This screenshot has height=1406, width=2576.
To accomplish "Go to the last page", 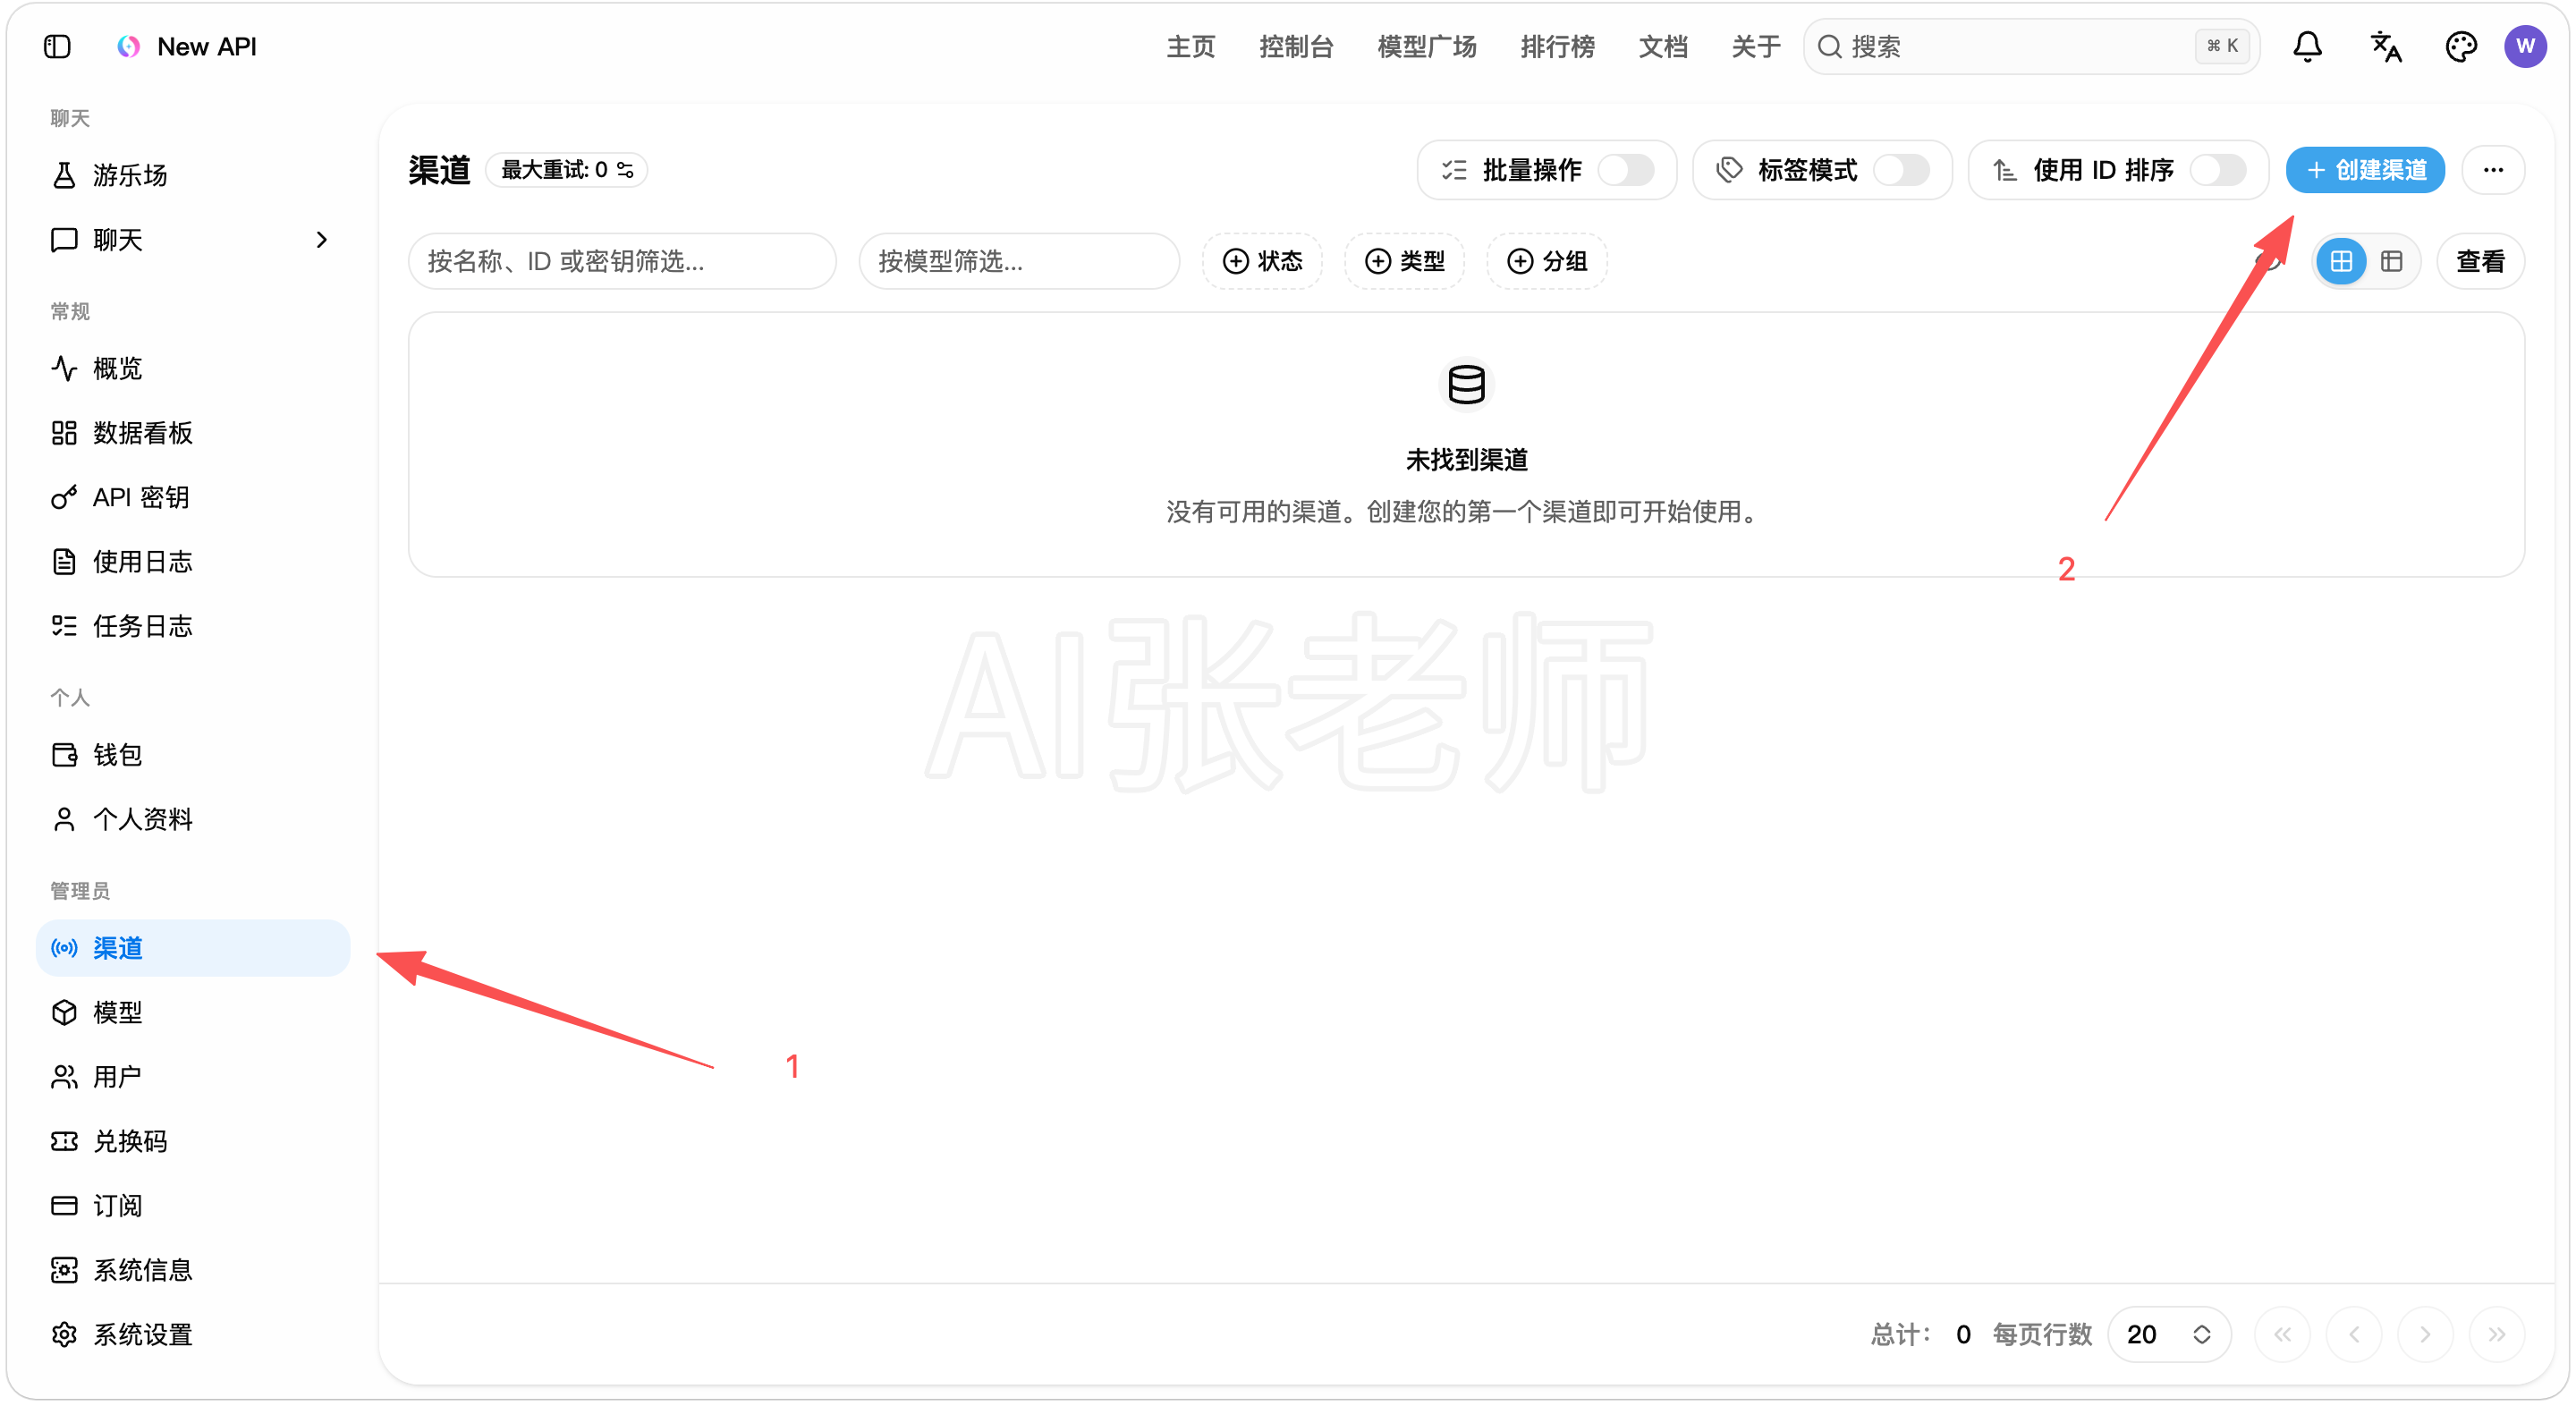I will tap(2497, 1334).
